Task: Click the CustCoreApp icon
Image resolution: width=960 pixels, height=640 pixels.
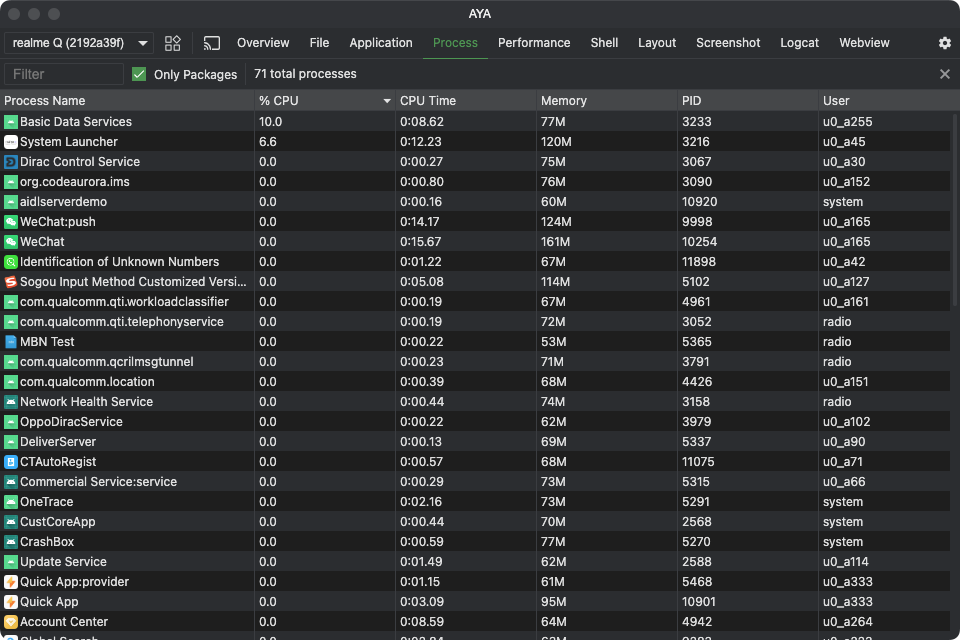Action: click(10, 522)
